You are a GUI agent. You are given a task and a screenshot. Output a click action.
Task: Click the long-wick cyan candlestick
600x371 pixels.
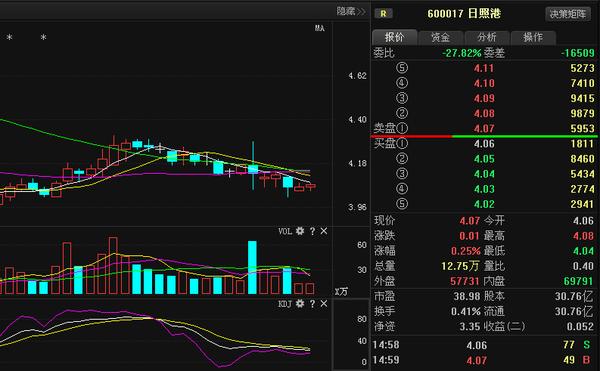(253, 165)
